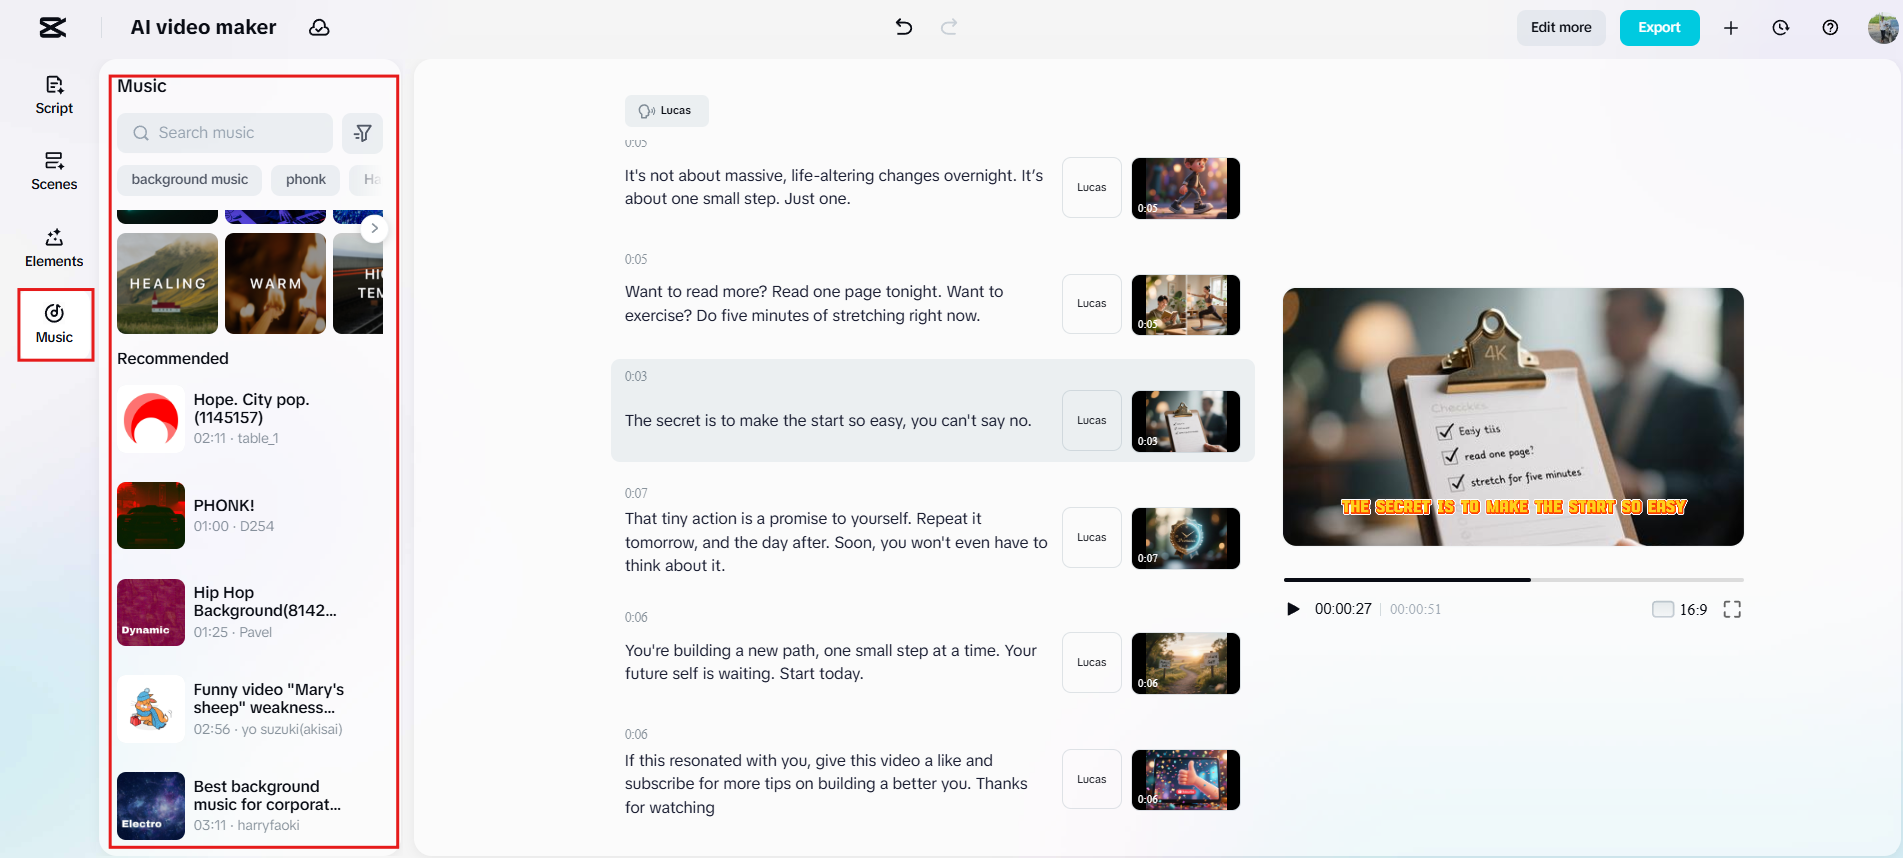This screenshot has width=1903, height=858.
Task: Click Lucas voice button for 'read more' scene
Action: 1092,304
